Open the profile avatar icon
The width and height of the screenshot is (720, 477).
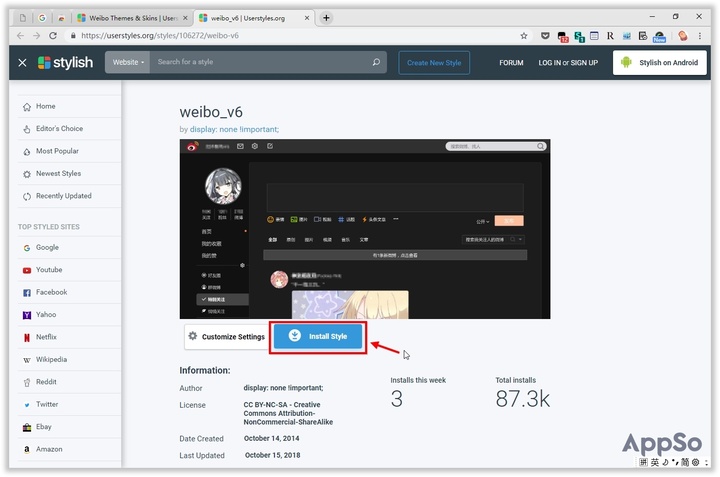coord(683,36)
